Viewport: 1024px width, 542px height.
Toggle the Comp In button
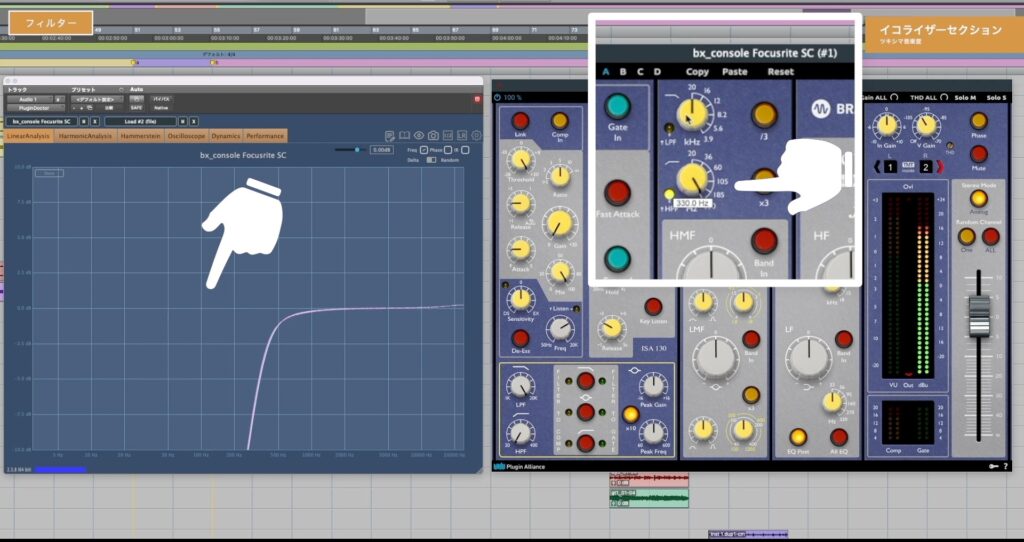(x=560, y=121)
